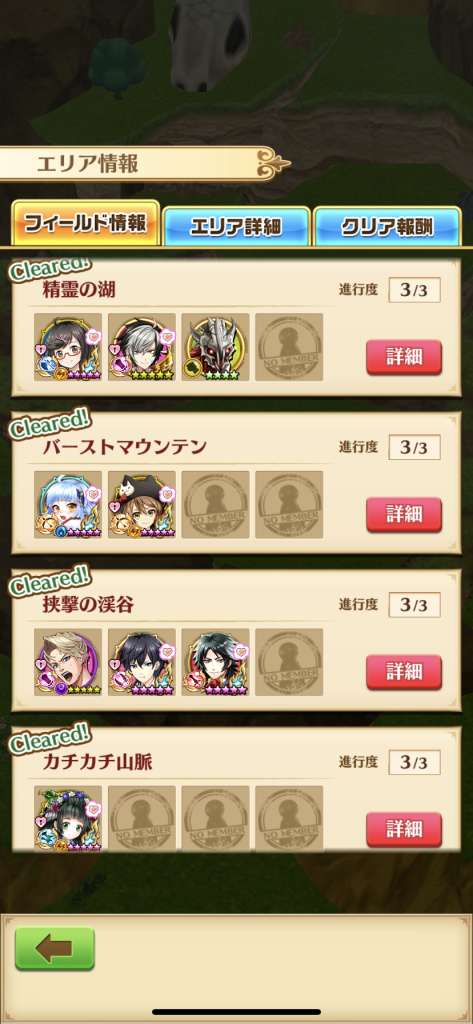Open 詳細 for カチカチ山脈
The width and height of the screenshot is (473, 1024).
click(404, 829)
